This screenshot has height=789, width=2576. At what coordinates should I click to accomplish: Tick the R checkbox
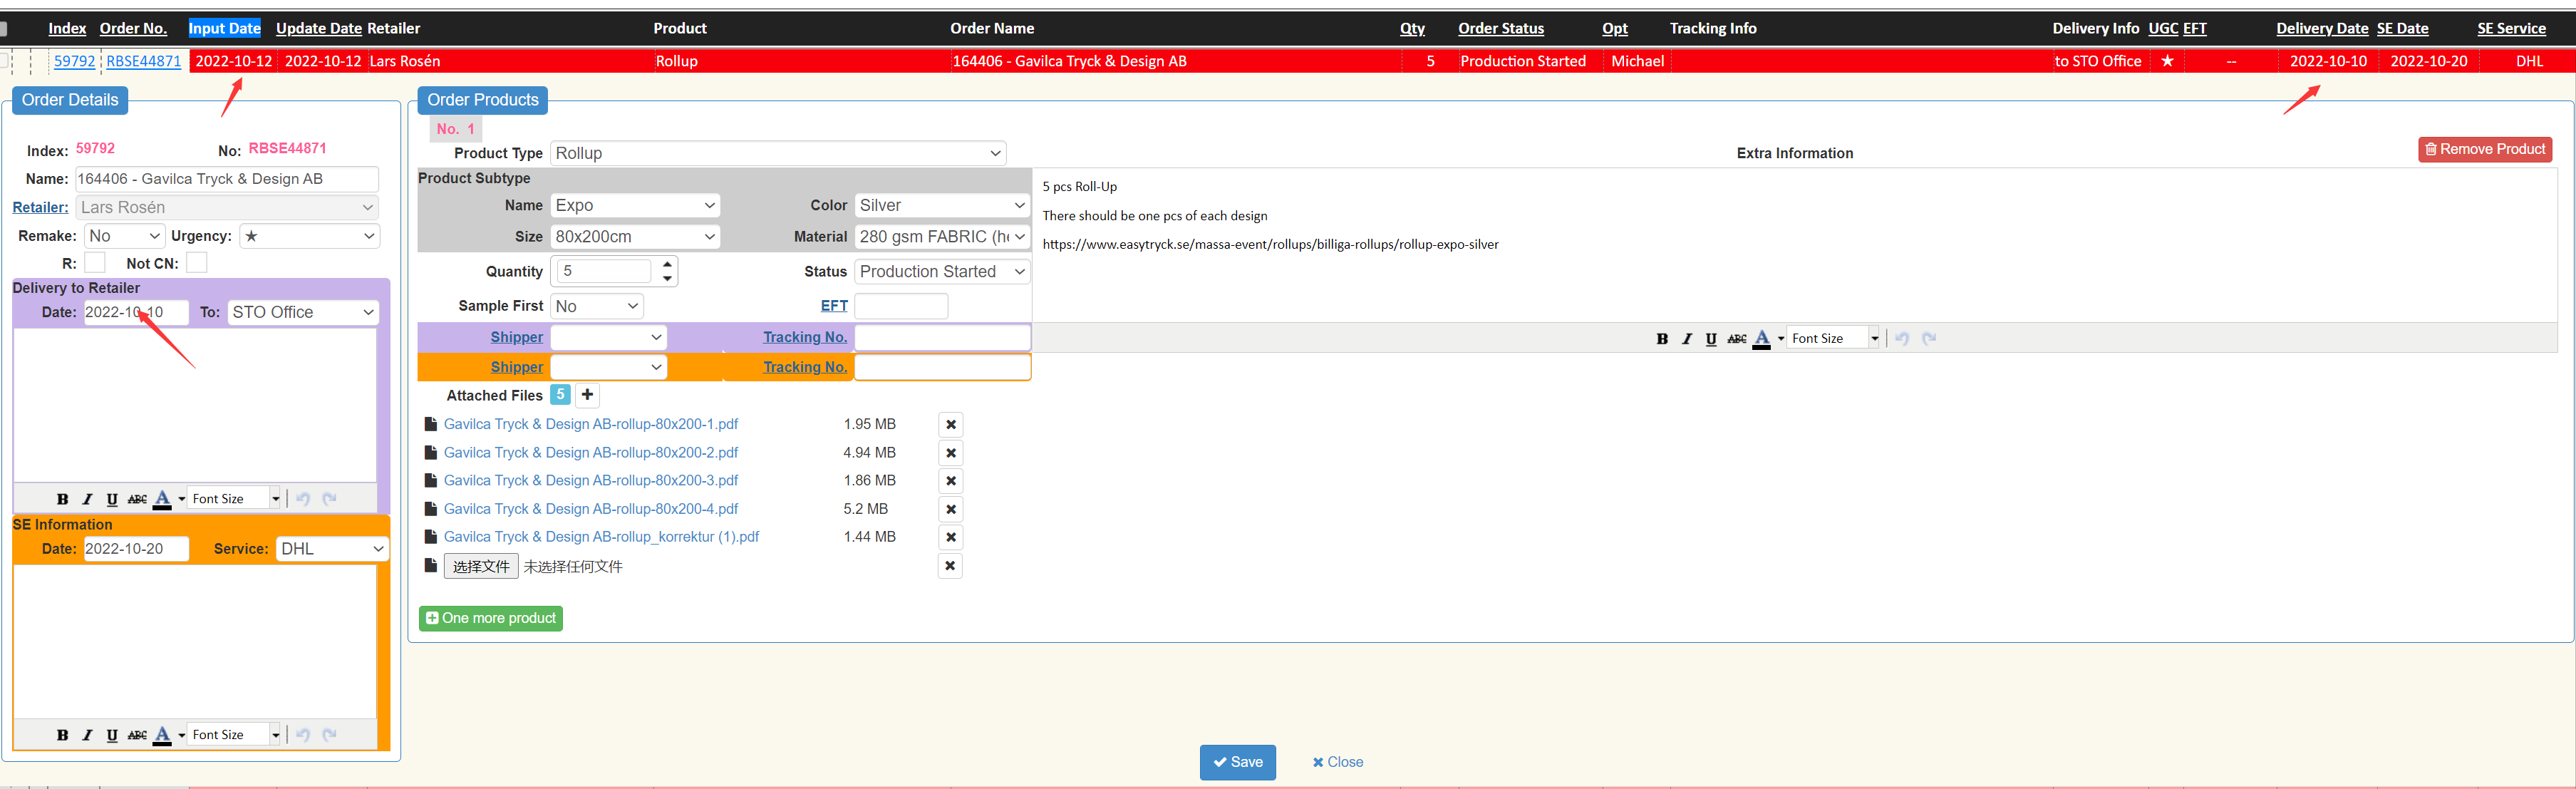pos(95,263)
